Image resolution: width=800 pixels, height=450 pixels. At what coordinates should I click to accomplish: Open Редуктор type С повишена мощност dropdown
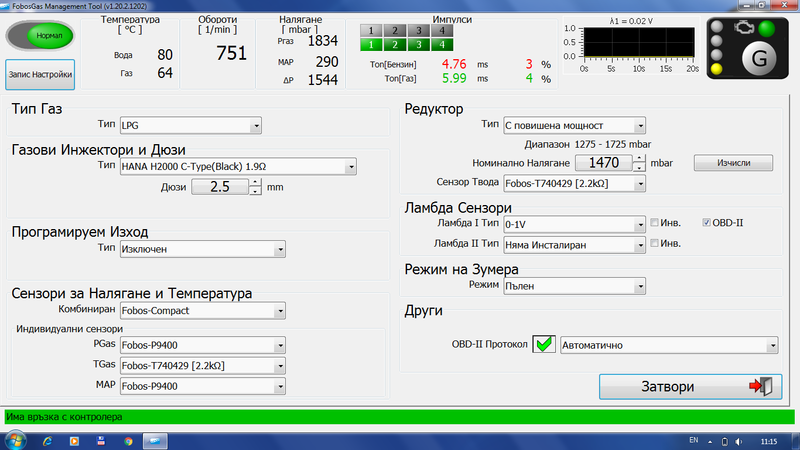[574, 126]
